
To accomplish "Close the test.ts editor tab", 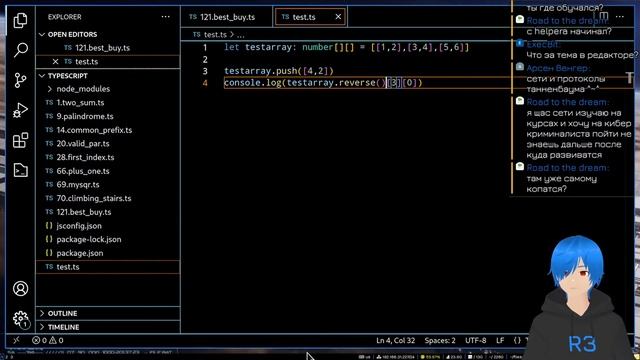I will pyautogui.click(x=338, y=17).
